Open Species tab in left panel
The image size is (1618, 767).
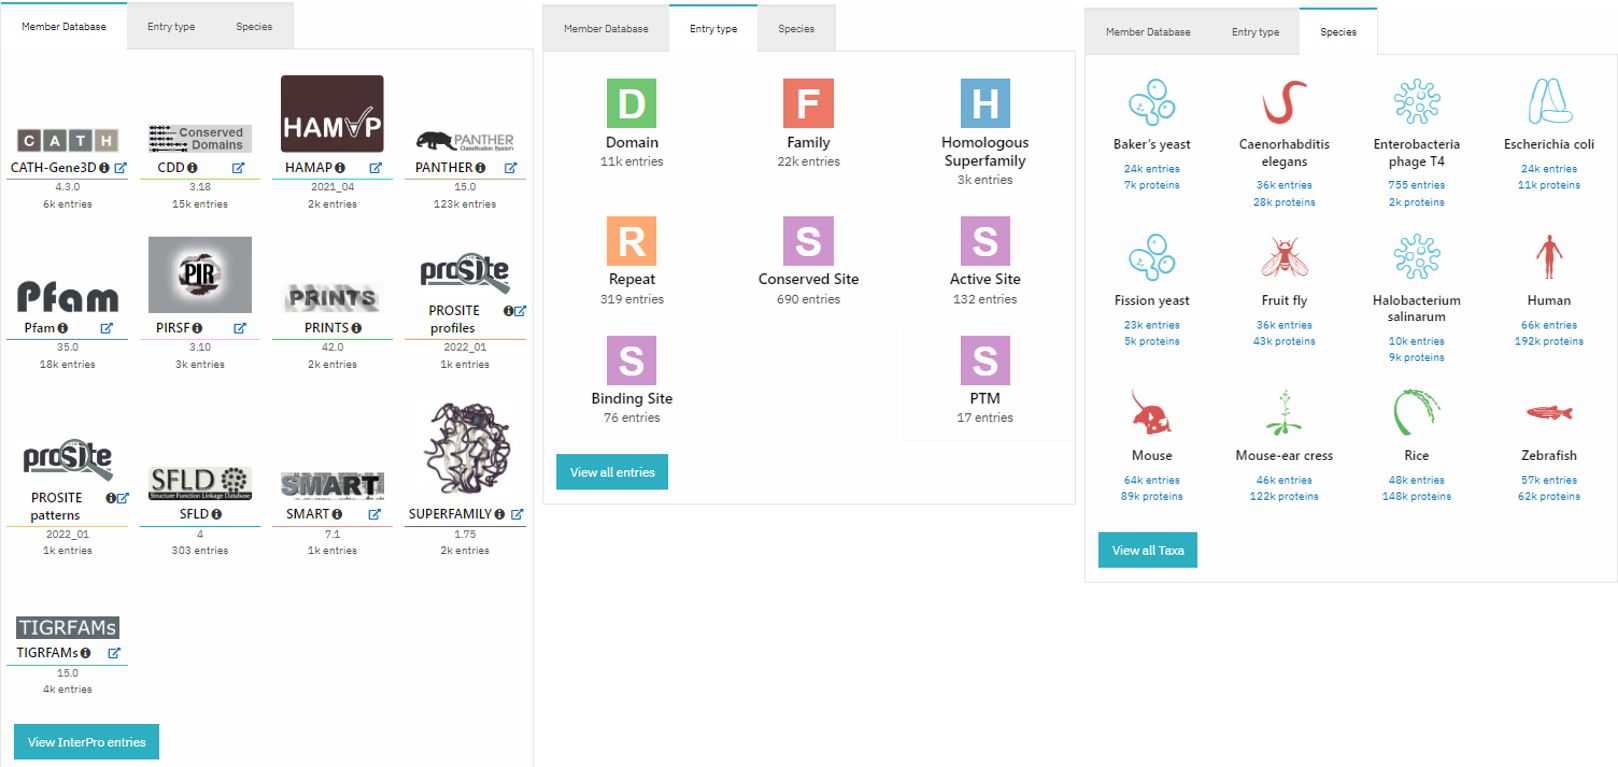[254, 27]
